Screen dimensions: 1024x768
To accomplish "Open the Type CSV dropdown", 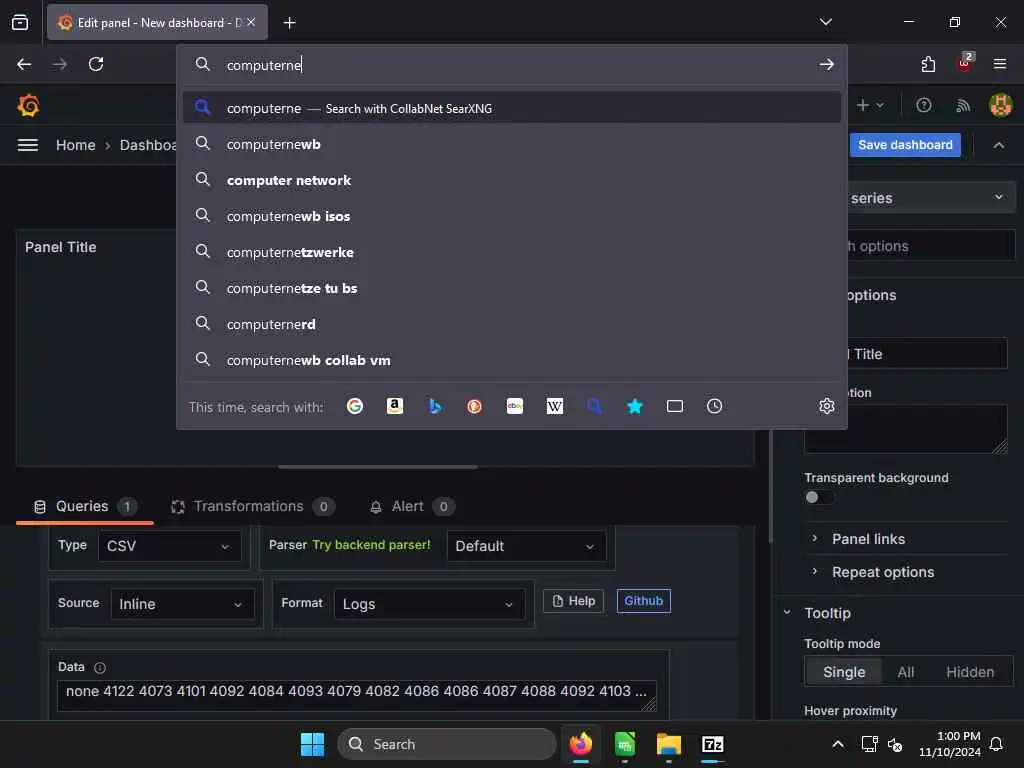I will [x=170, y=546].
